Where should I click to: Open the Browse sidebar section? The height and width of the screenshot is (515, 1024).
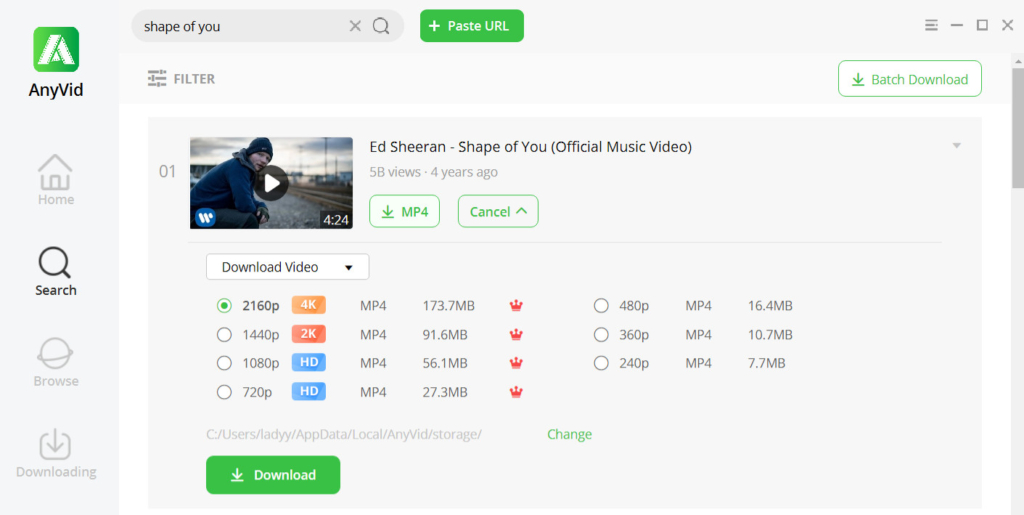point(56,362)
